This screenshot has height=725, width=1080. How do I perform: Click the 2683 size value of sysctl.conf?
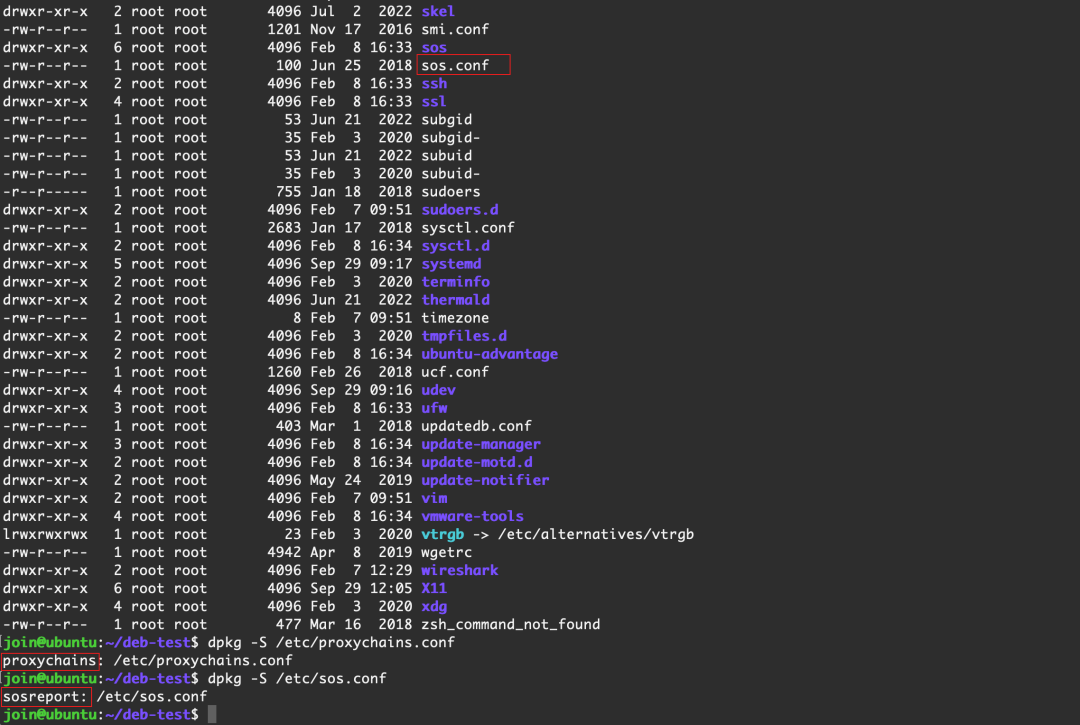[284, 228]
